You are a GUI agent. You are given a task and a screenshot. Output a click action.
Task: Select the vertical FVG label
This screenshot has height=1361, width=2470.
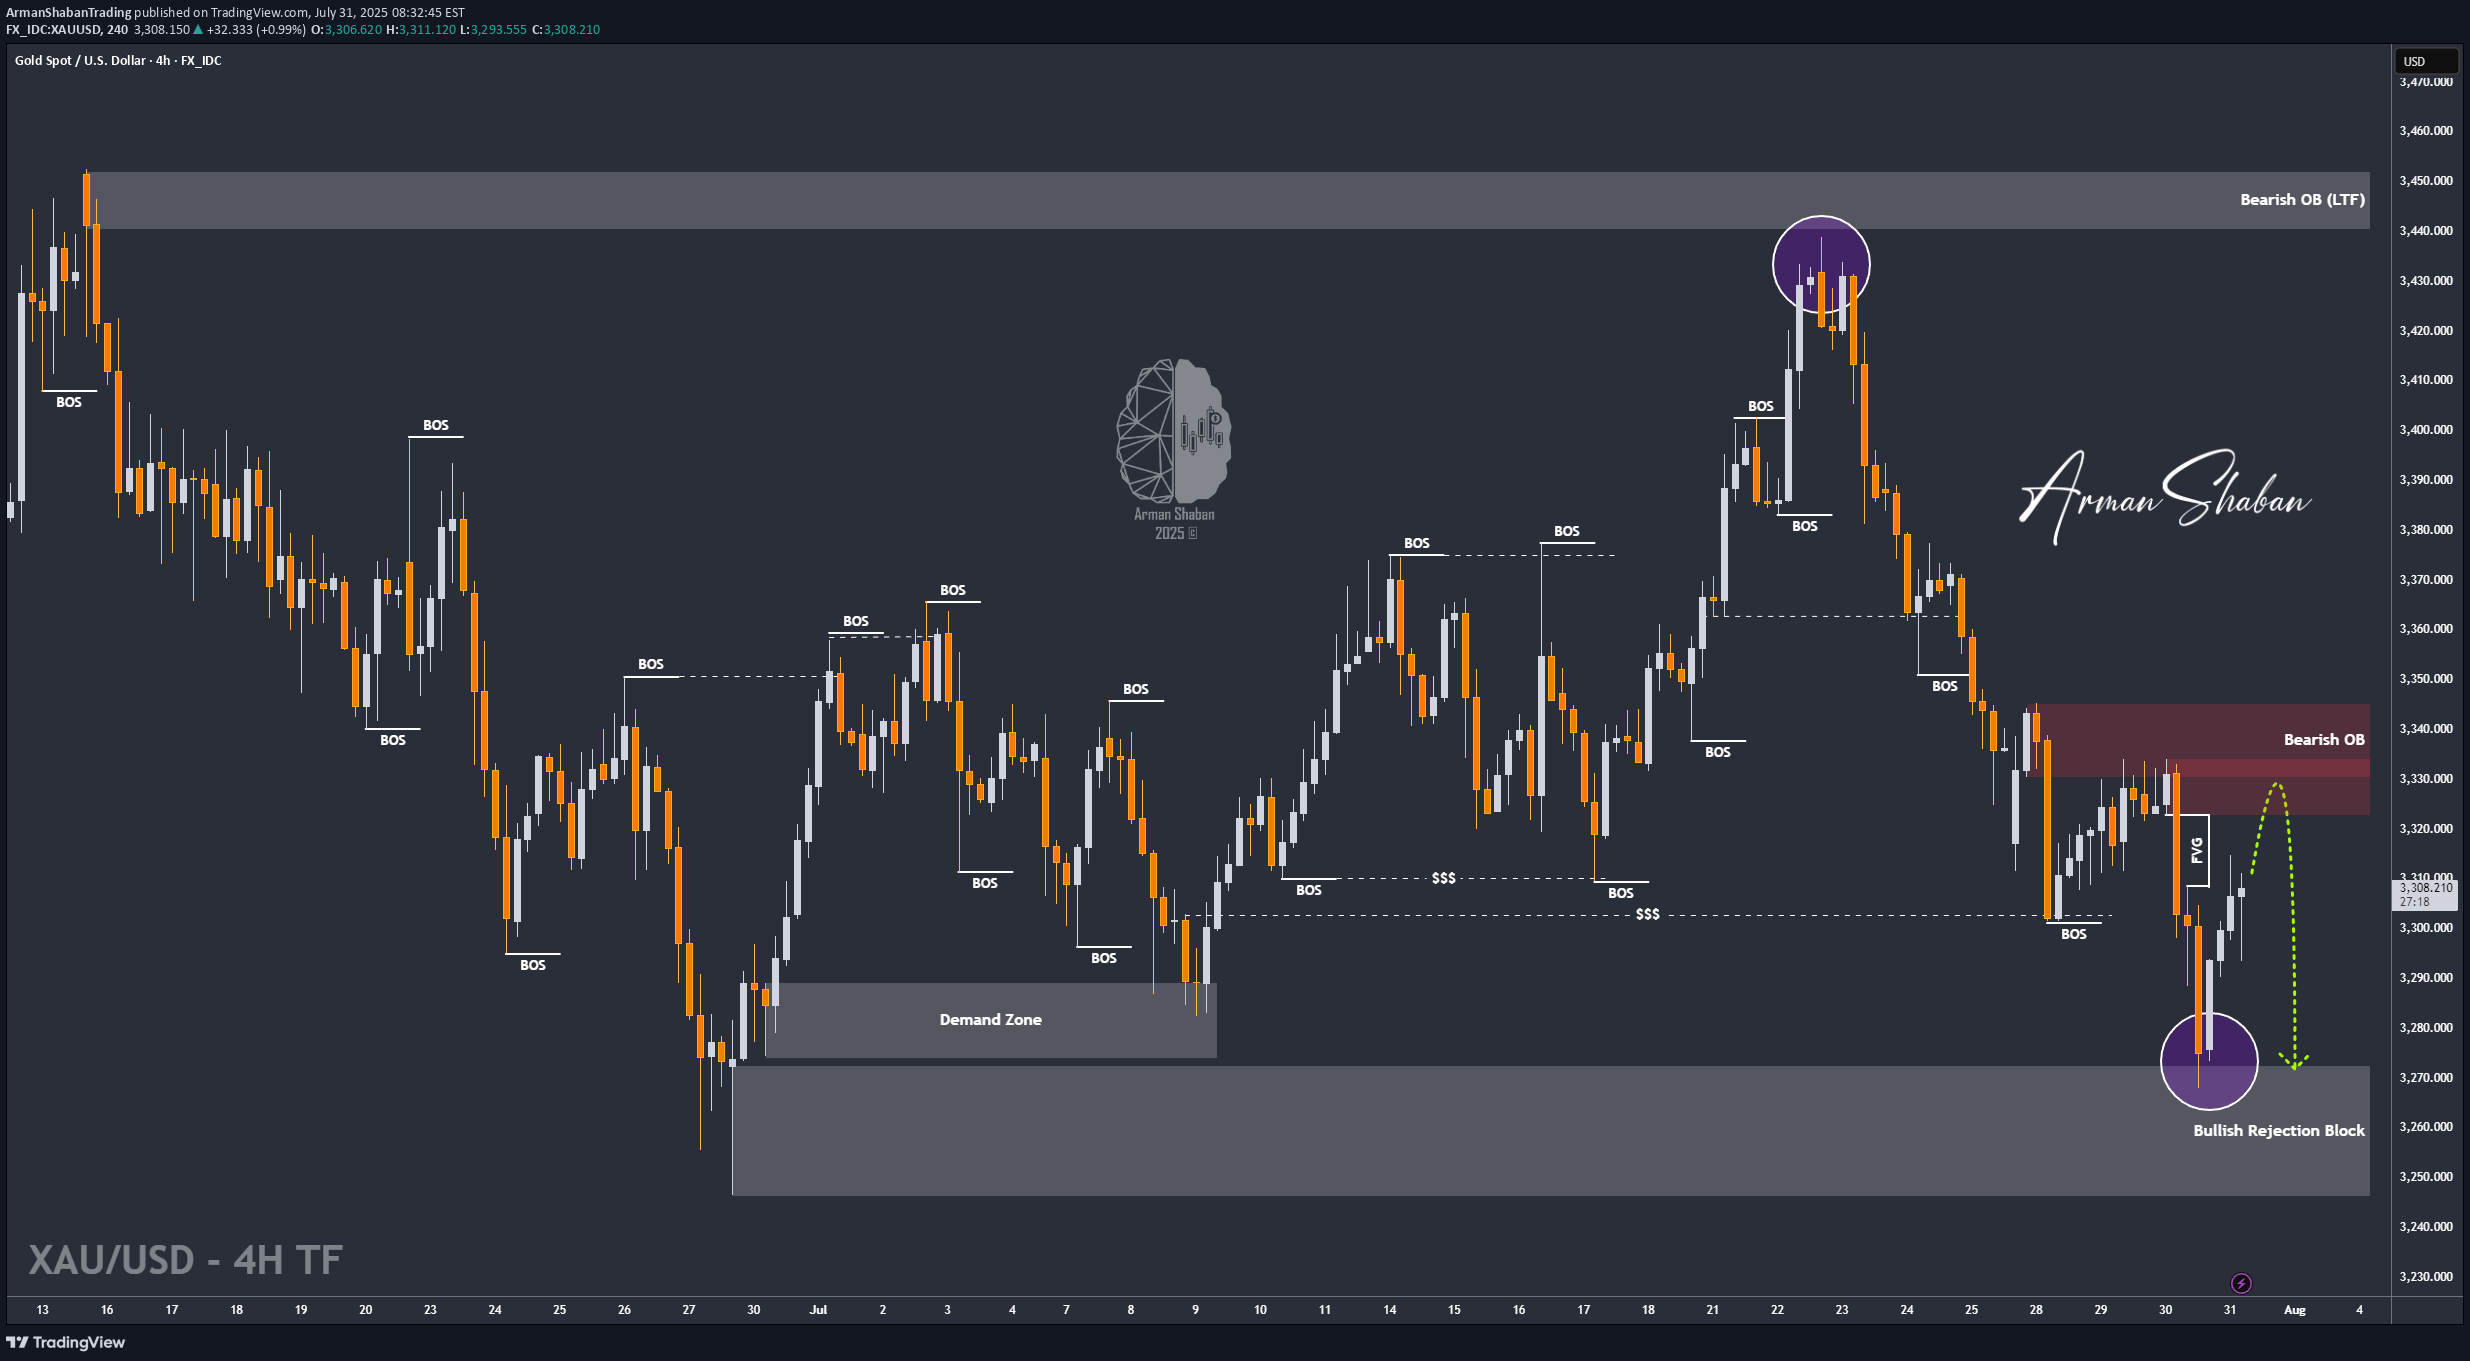coord(2196,850)
